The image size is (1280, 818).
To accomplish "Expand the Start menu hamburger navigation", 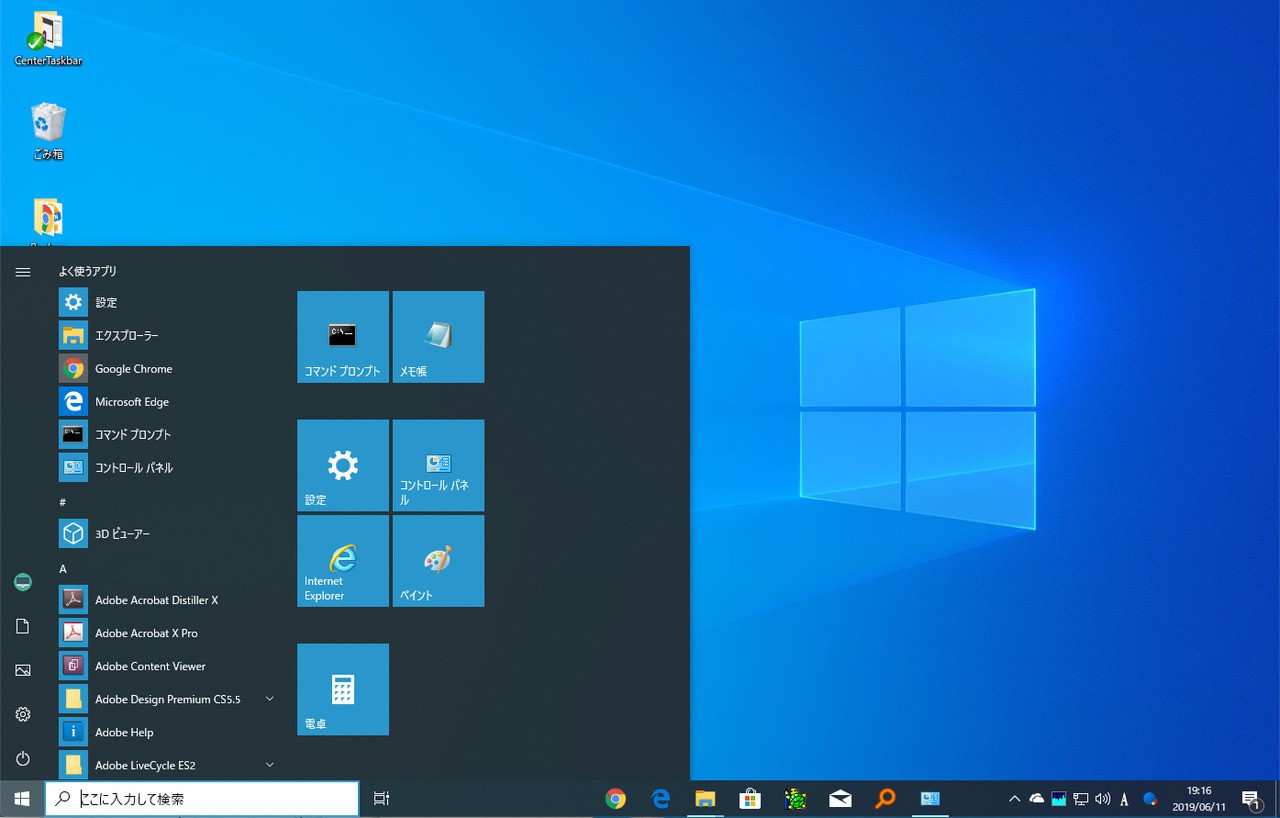I will (x=23, y=272).
